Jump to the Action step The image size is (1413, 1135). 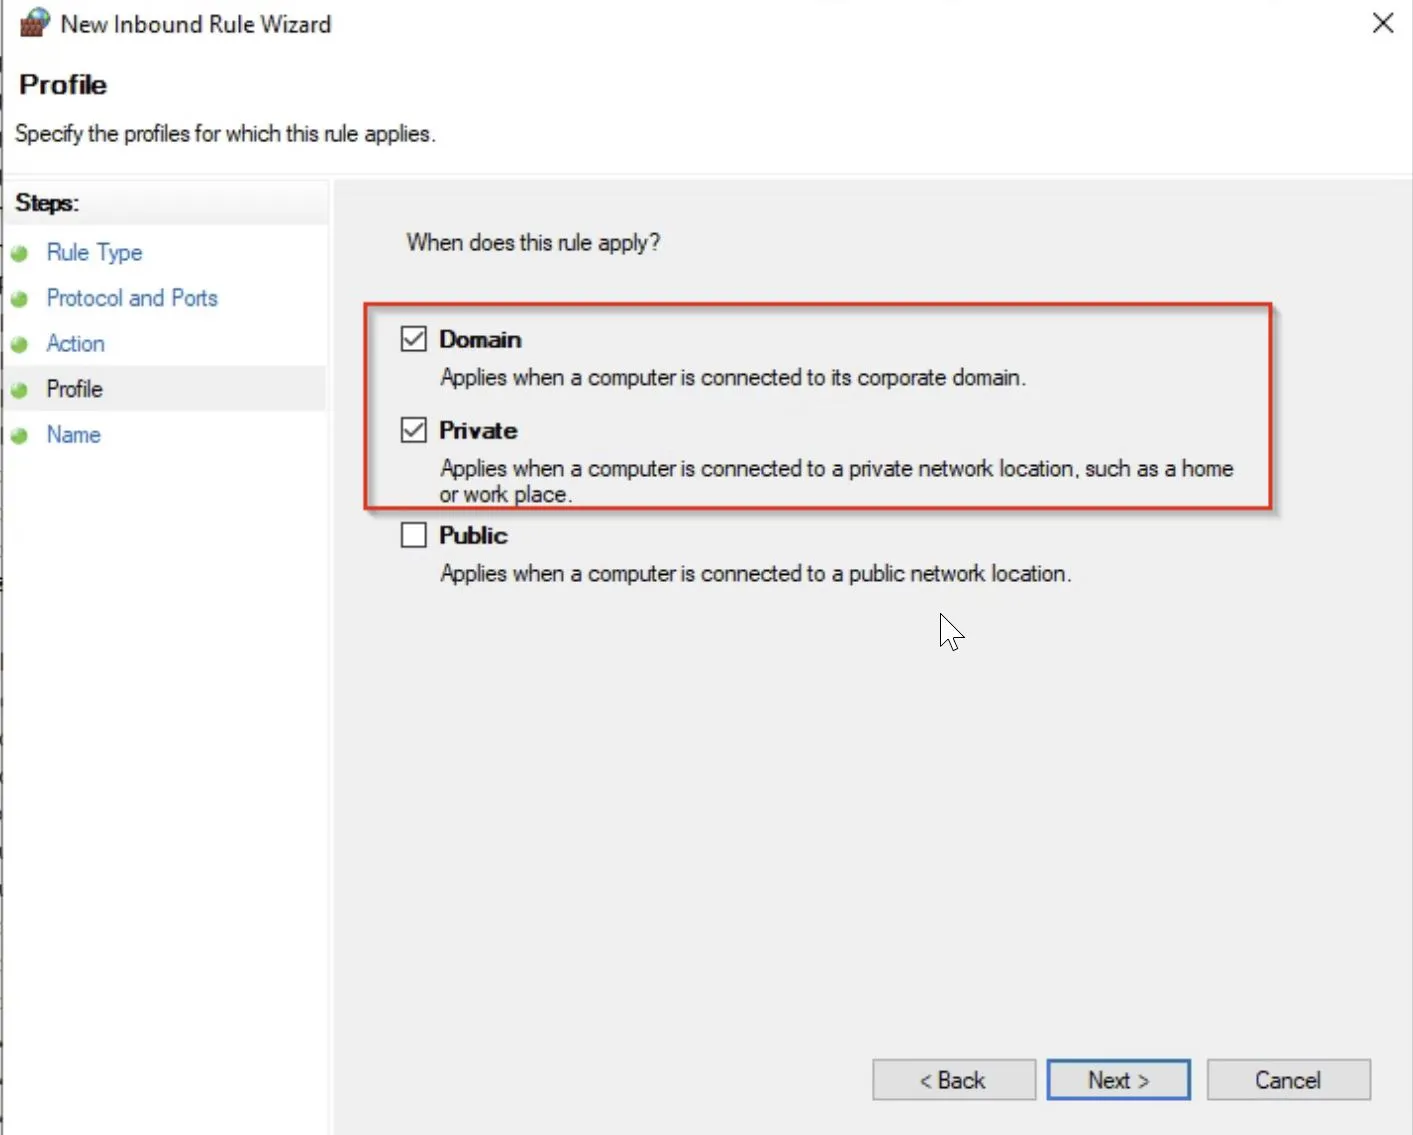click(75, 343)
